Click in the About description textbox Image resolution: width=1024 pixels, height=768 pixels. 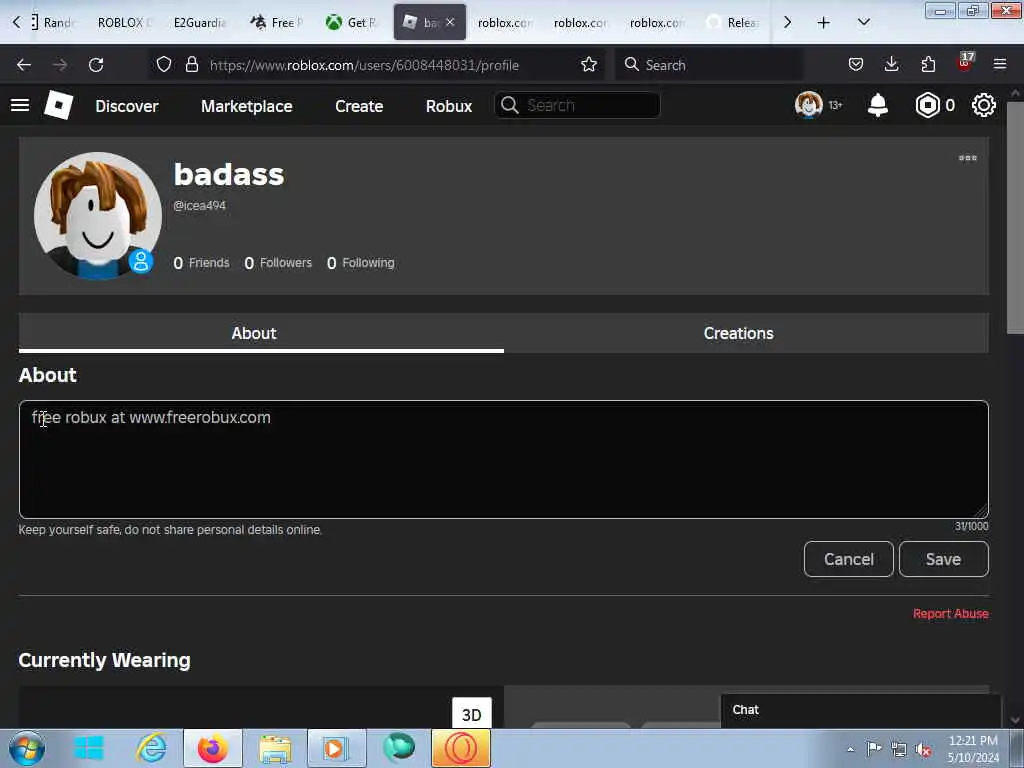(504, 459)
